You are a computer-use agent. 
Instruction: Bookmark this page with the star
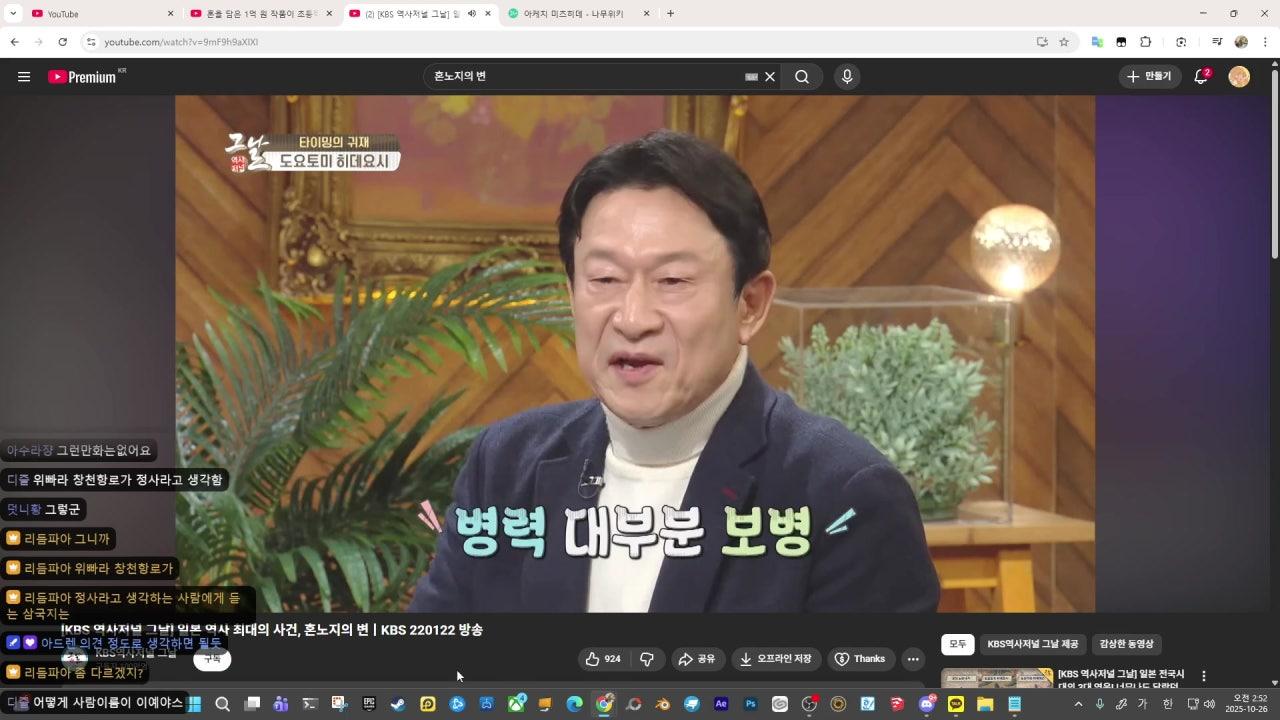coord(1064,42)
